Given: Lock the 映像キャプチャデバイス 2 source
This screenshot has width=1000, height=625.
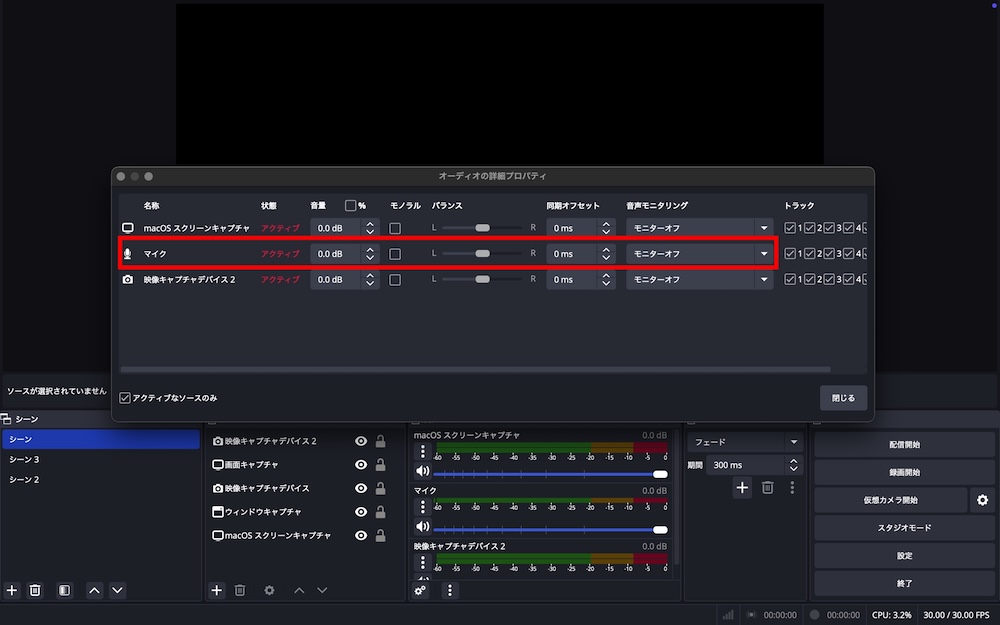Looking at the screenshot, I should tap(380, 441).
